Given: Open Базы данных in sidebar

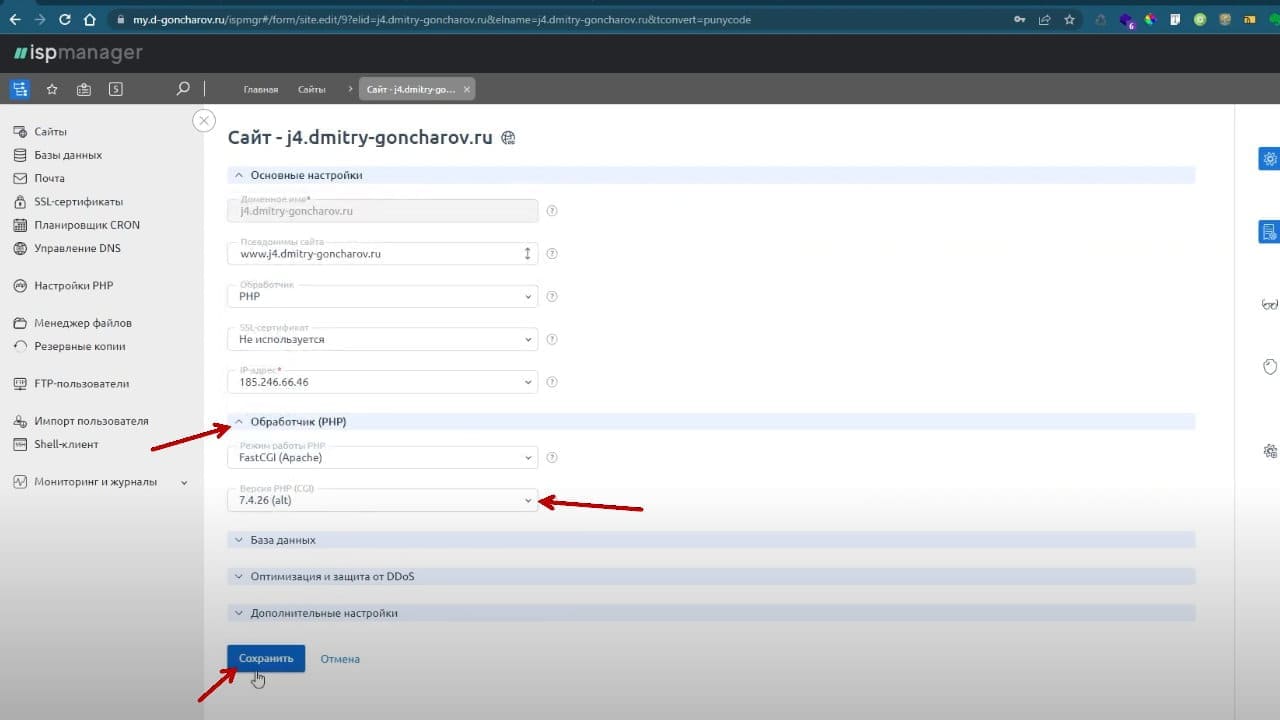Looking at the screenshot, I should point(68,155).
